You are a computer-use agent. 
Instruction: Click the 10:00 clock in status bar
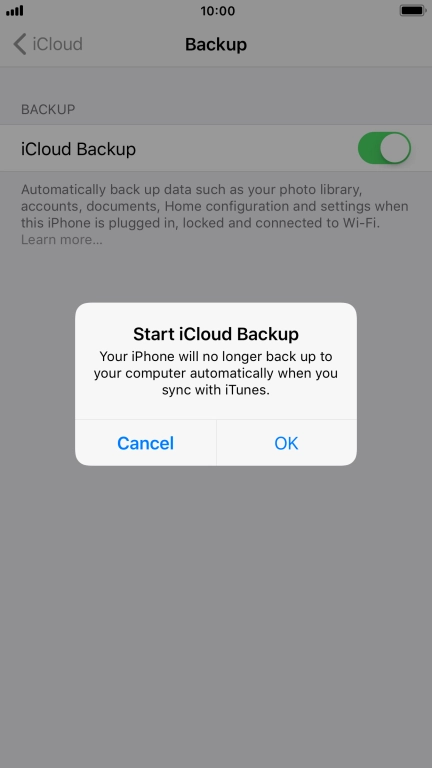217,10
